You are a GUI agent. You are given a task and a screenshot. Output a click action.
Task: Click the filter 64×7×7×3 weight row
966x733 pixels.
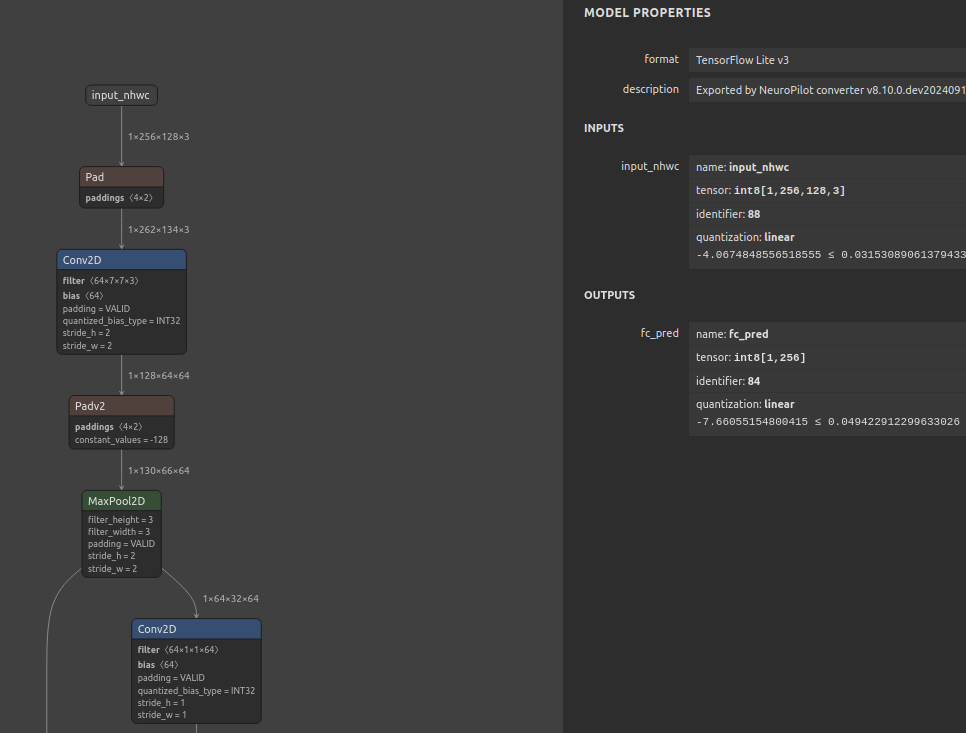tap(100, 281)
